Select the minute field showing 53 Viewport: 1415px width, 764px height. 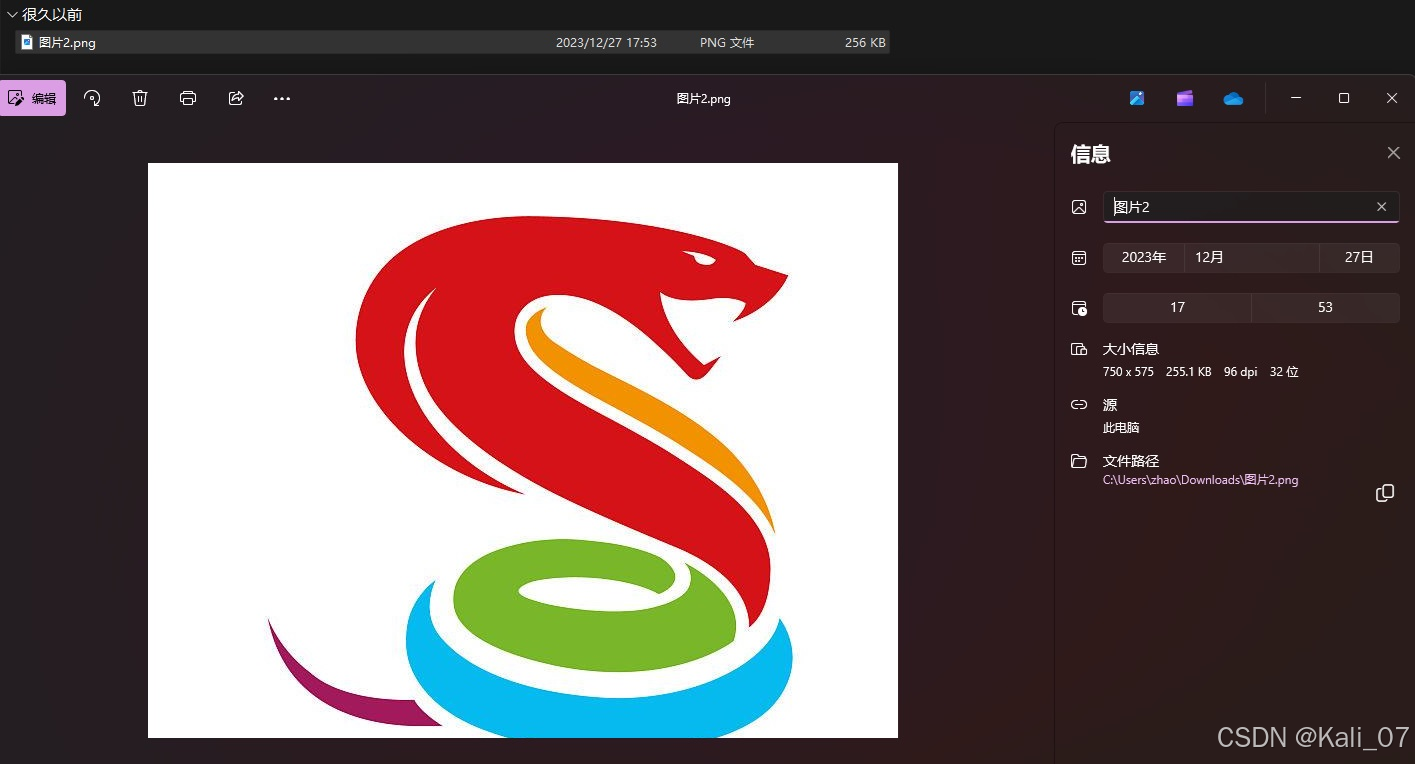(x=1325, y=307)
